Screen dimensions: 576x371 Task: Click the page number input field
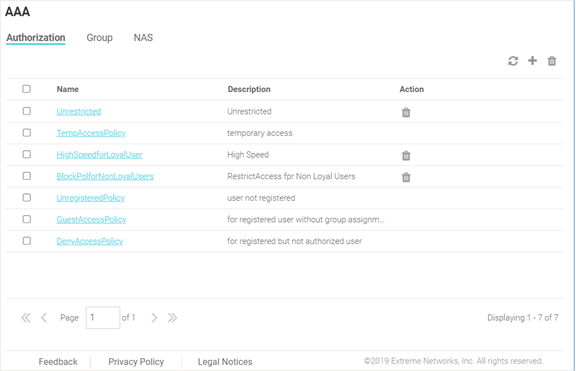click(x=103, y=318)
